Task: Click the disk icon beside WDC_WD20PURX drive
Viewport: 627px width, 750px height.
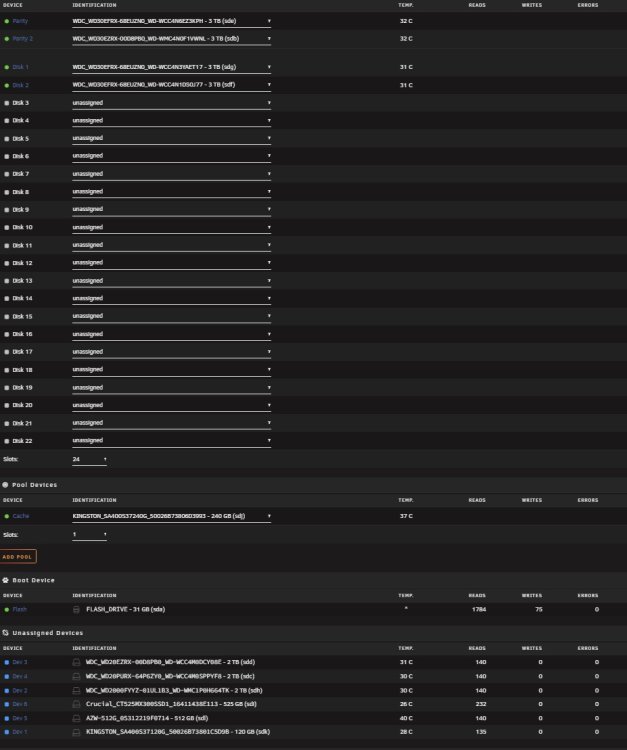Action: 76,676
